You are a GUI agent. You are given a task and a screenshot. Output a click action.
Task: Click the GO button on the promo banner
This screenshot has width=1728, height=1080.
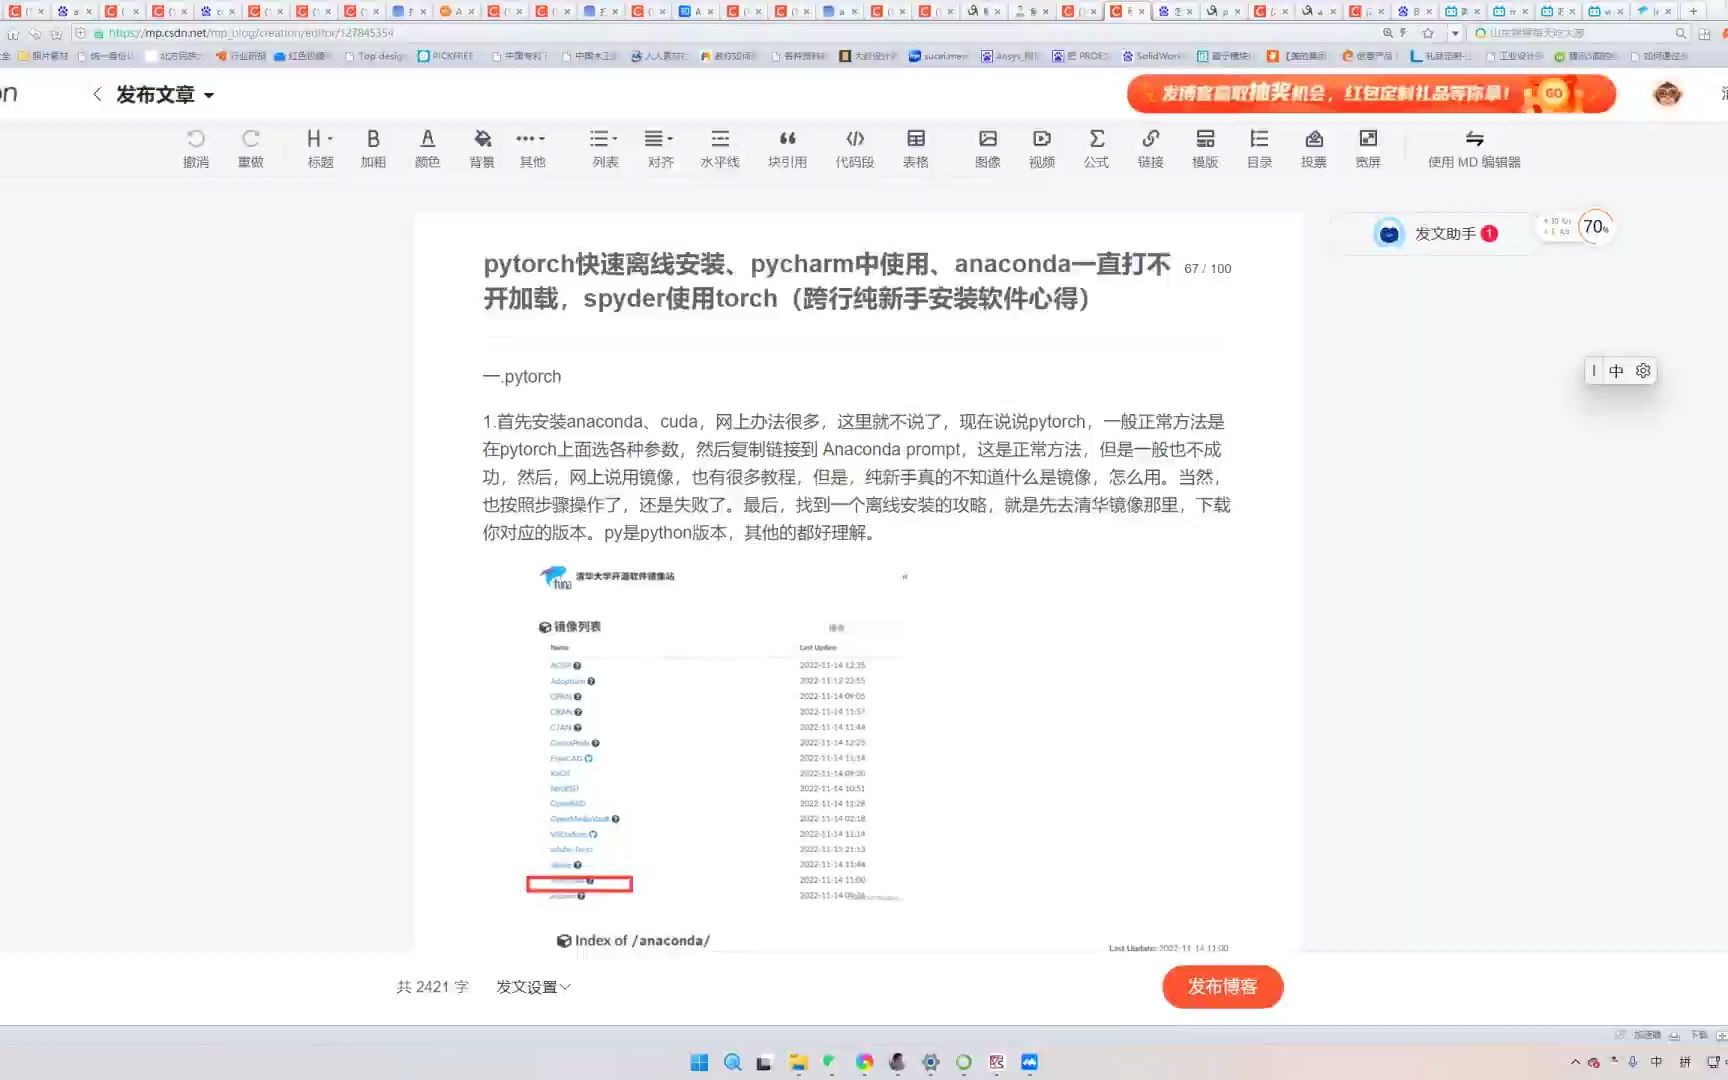(x=1553, y=93)
